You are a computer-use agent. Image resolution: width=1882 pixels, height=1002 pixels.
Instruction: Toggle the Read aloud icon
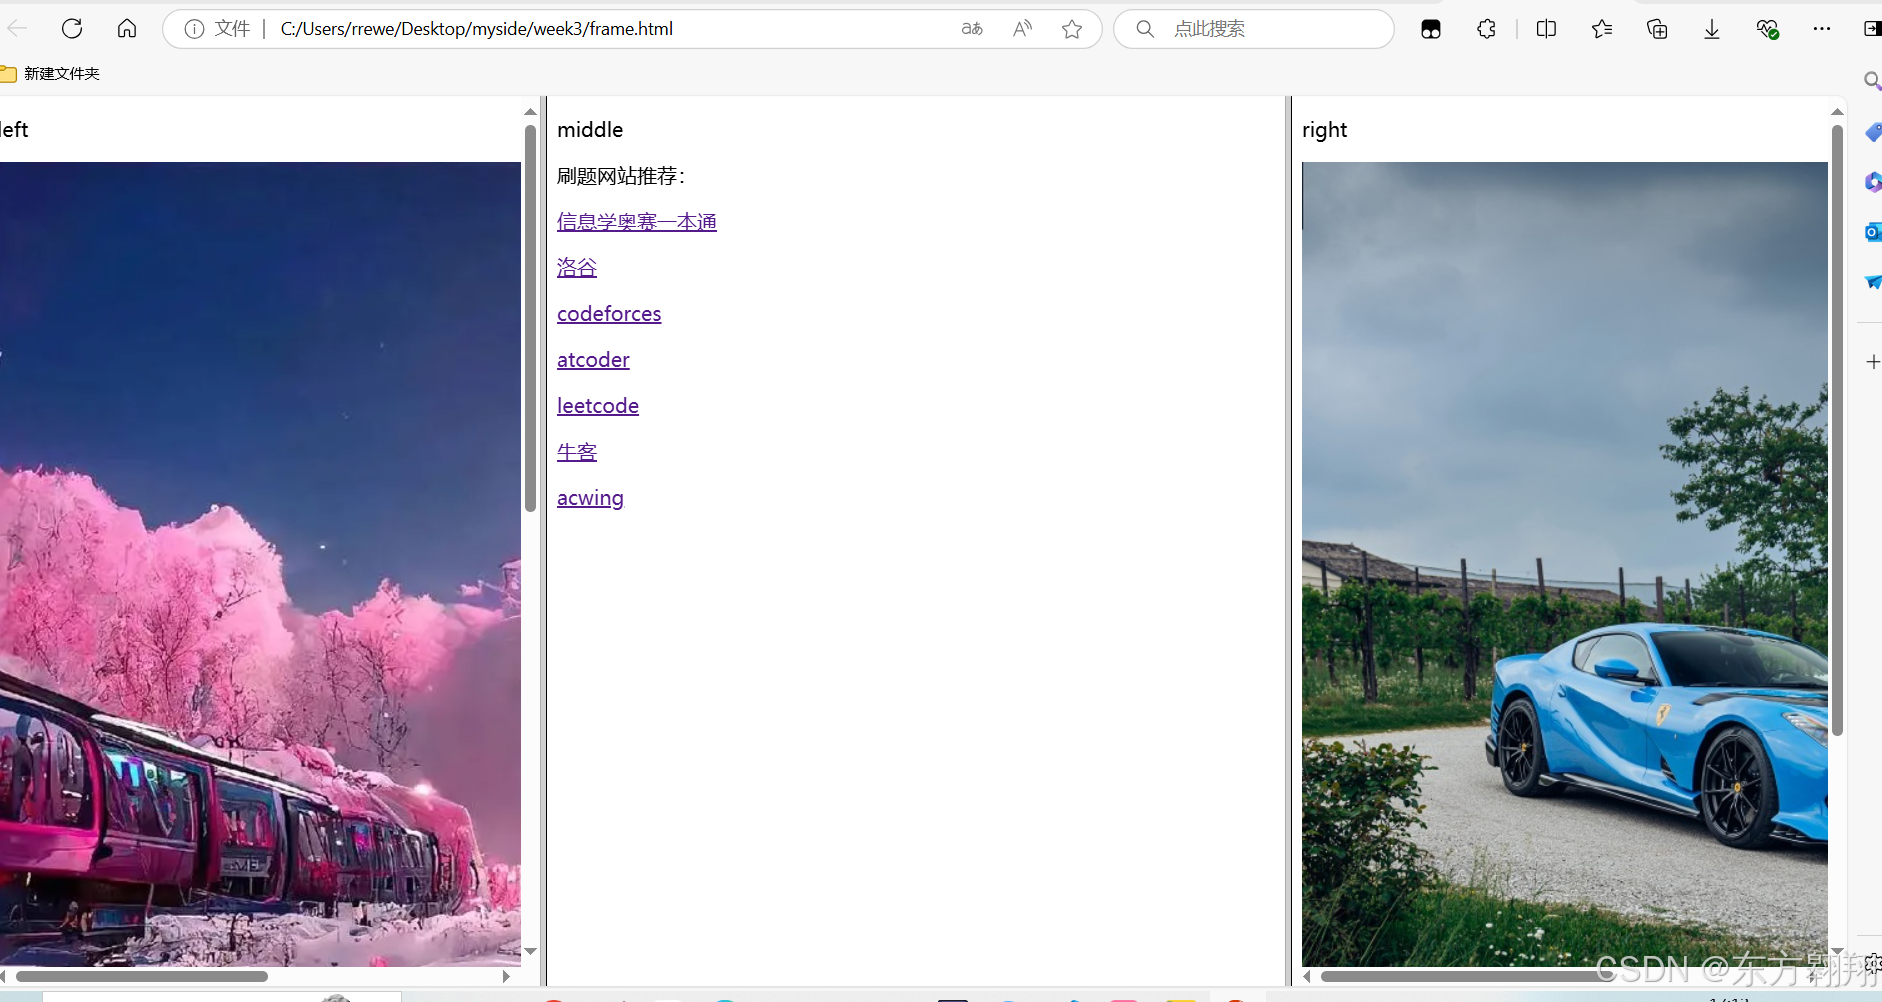click(x=1022, y=29)
